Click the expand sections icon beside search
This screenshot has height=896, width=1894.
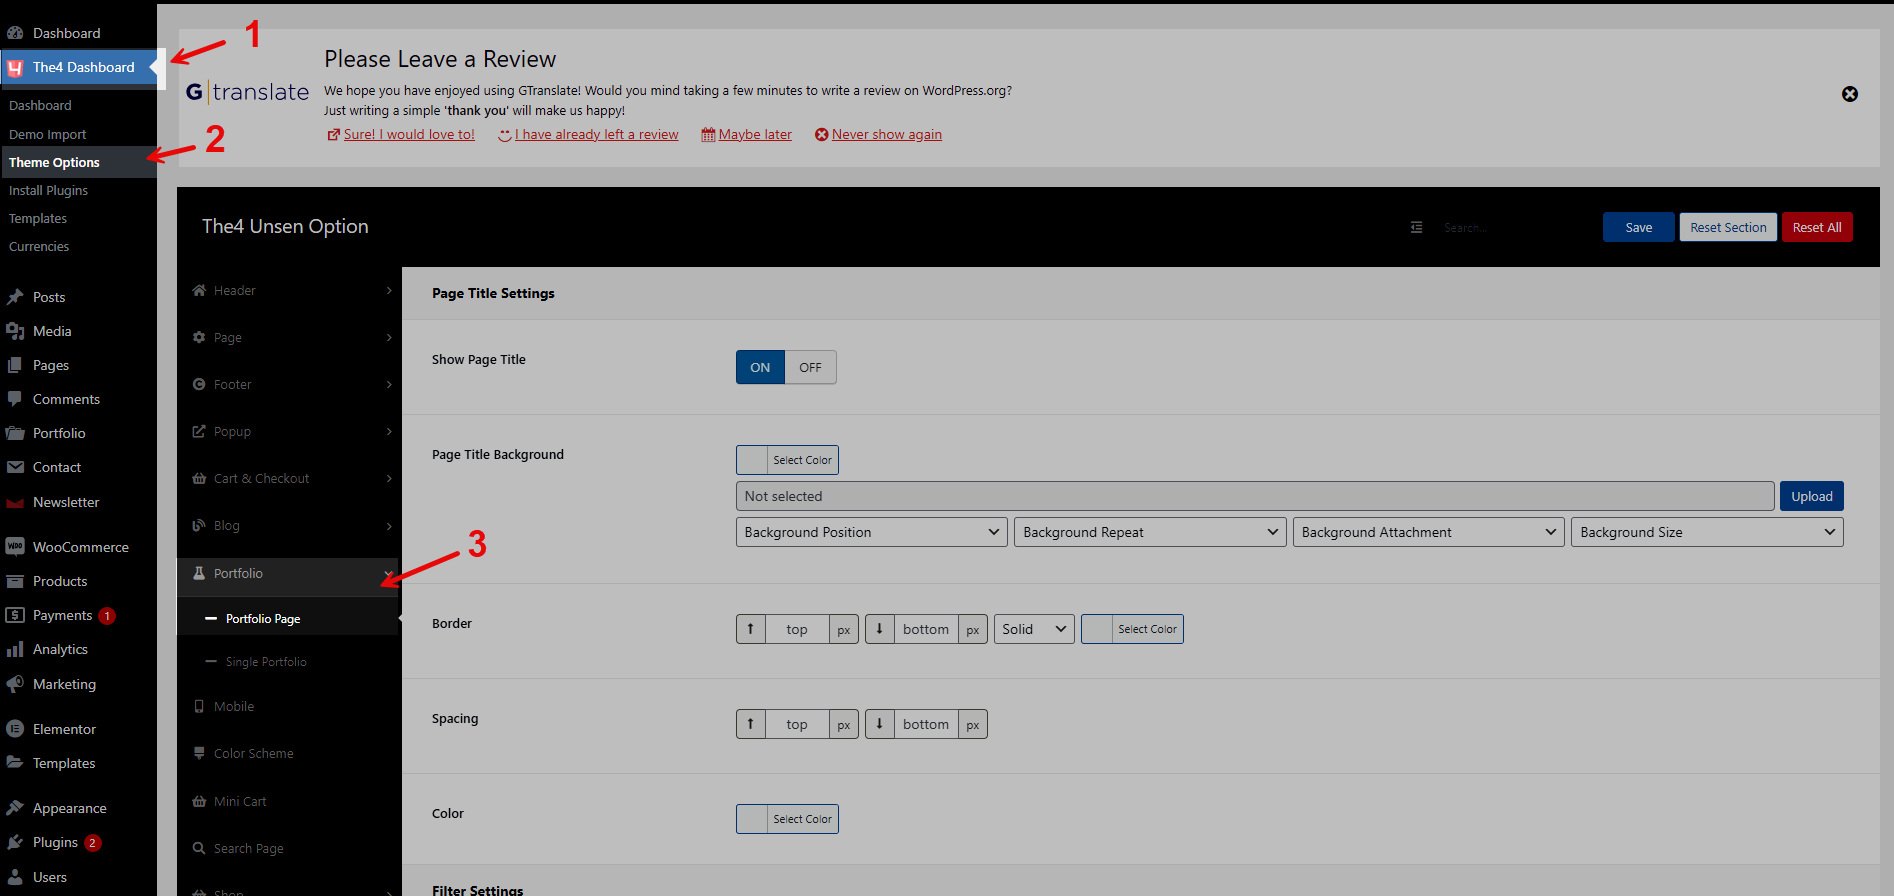(x=1416, y=227)
